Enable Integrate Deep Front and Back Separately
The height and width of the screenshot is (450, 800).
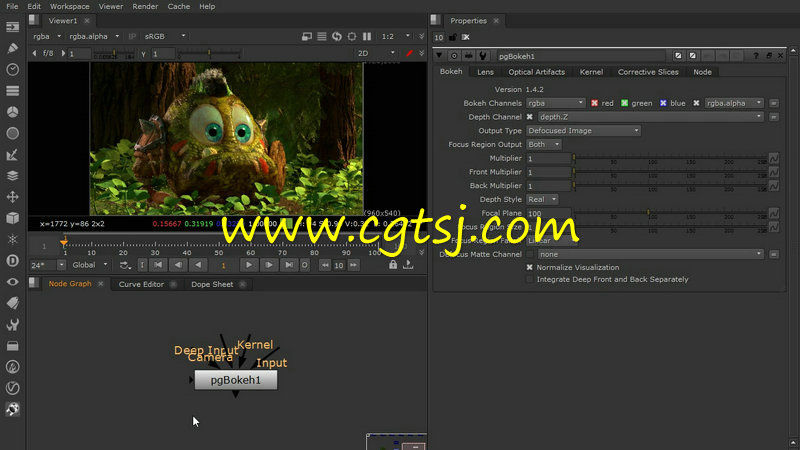530,280
